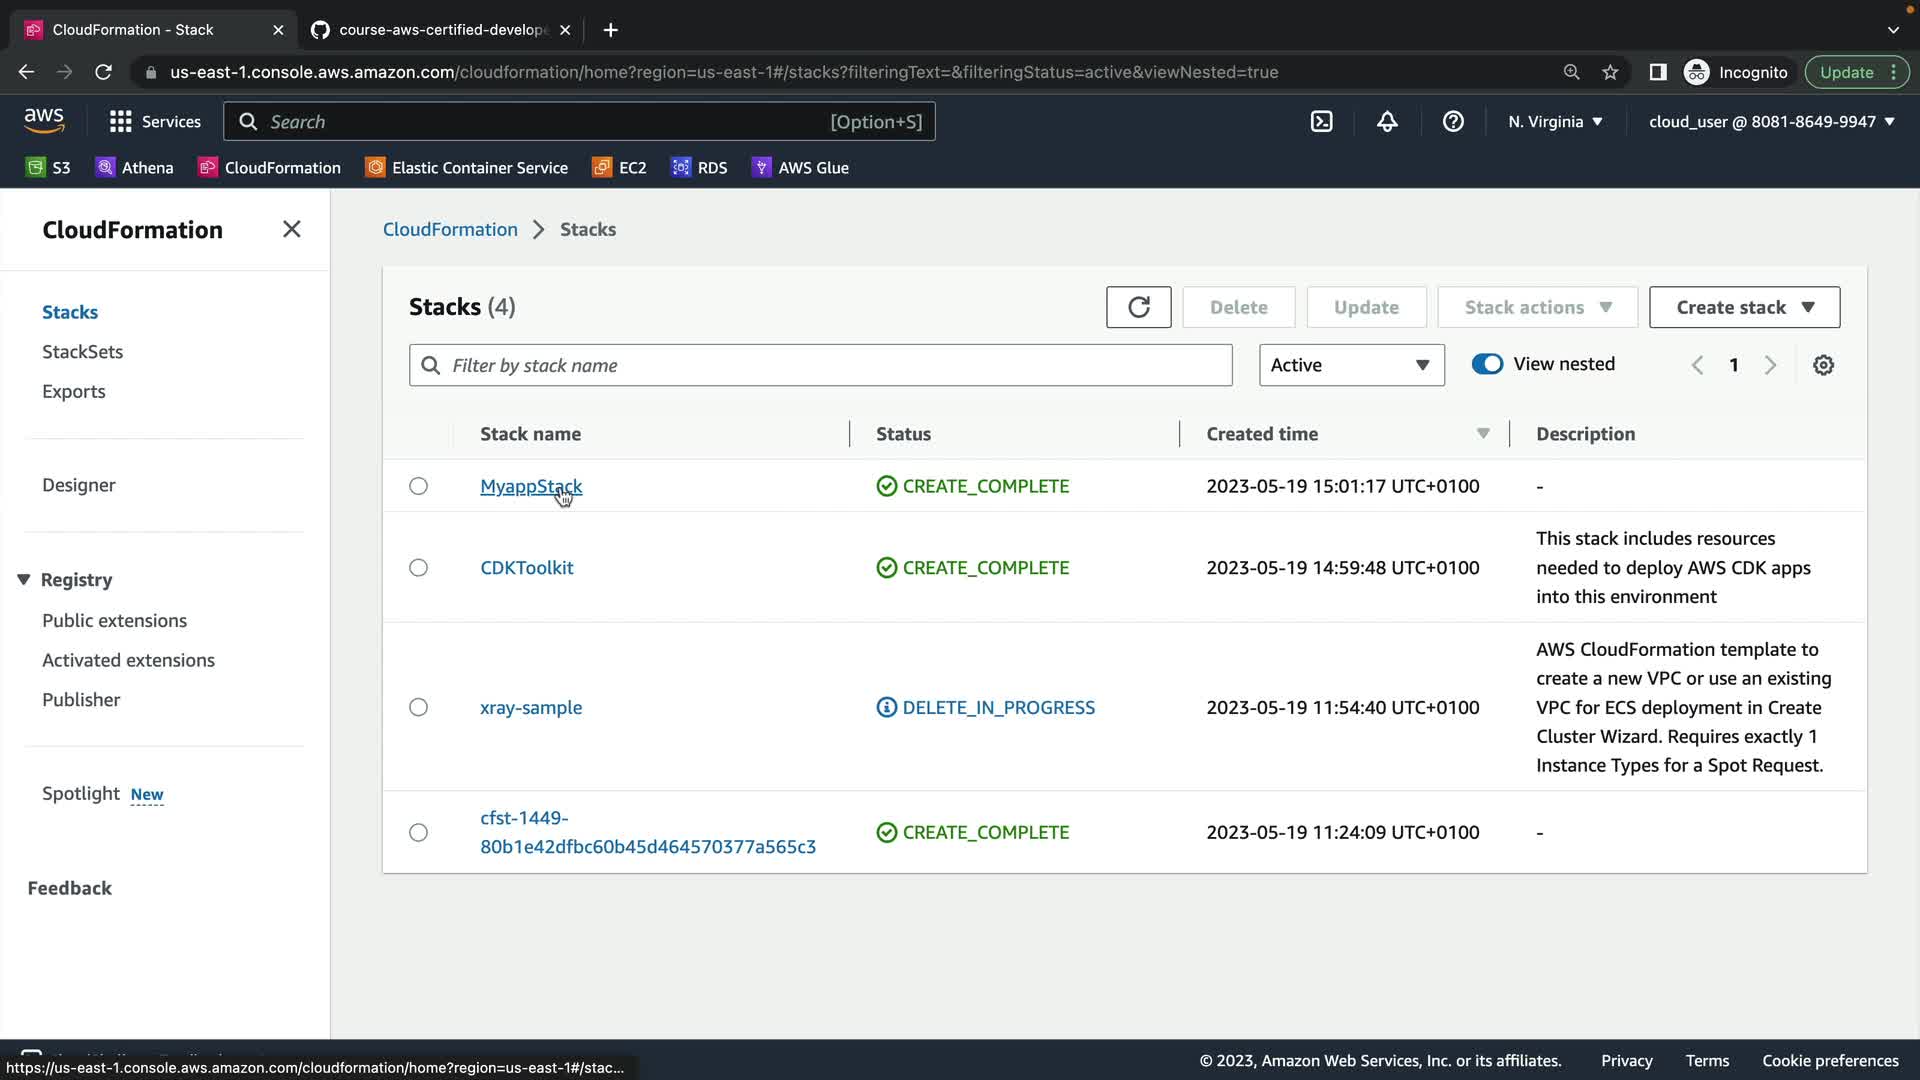Image resolution: width=1920 pixels, height=1080 pixels.
Task: Switch to the course-aws-certified-developer GitHub tab
Action: tap(440, 30)
